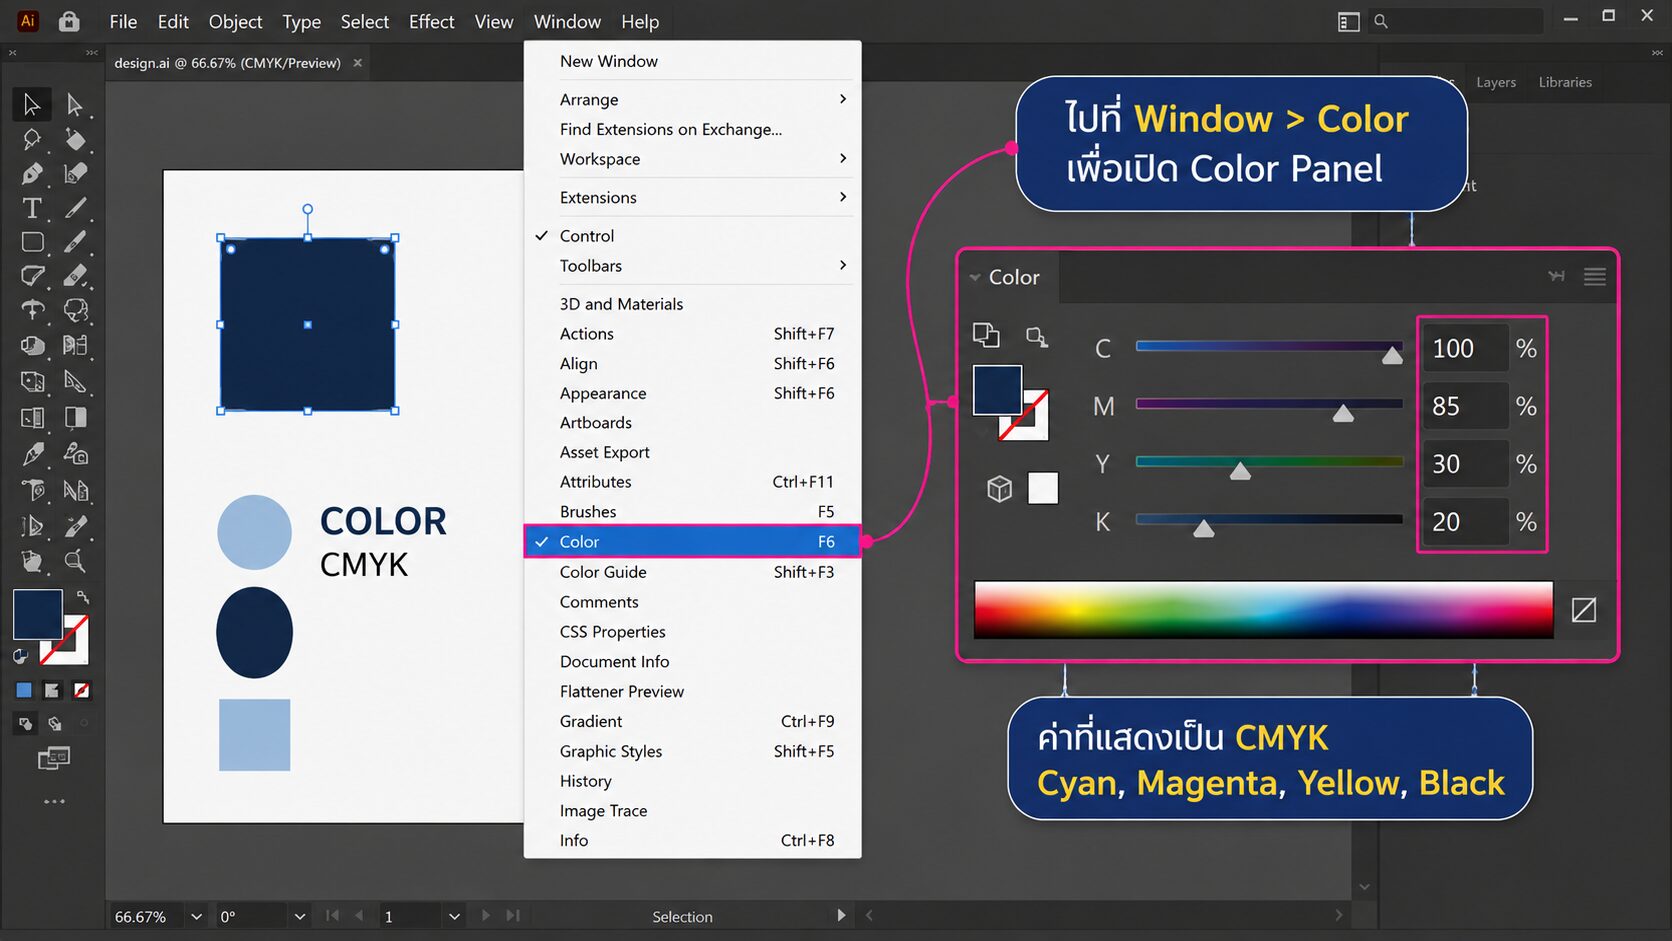Go to next artboard button
This screenshot has height=941, width=1672.
point(486,915)
